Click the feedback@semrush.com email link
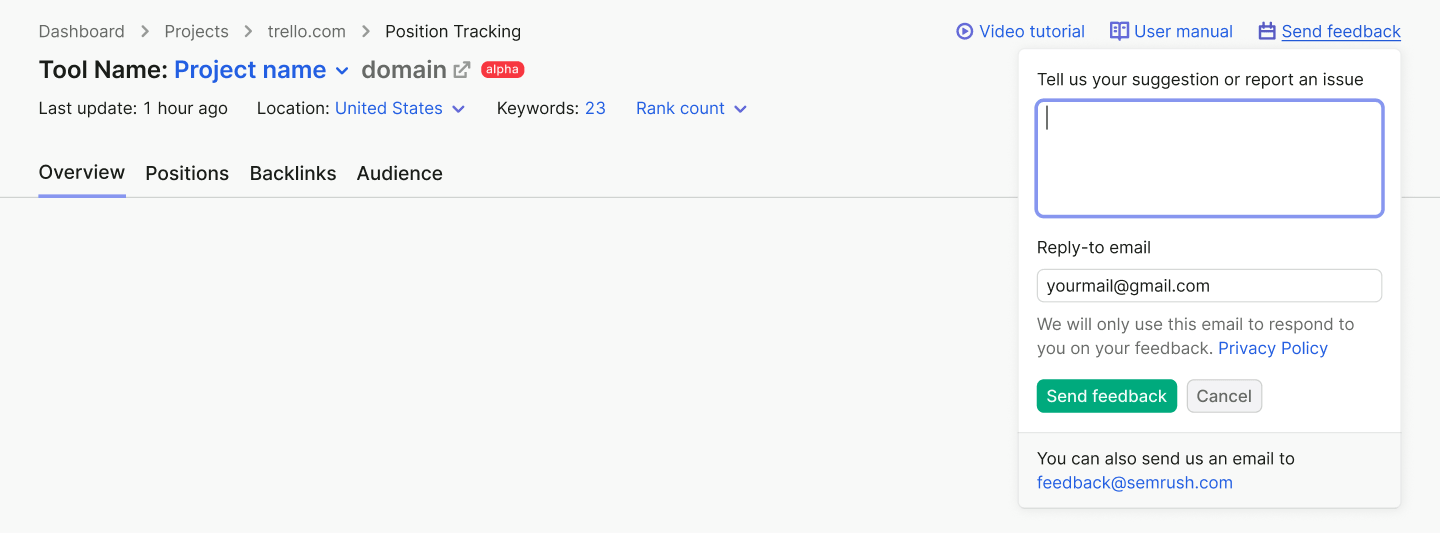Image resolution: width=1440 pixels, height=533 pixels. (1135, 483)
